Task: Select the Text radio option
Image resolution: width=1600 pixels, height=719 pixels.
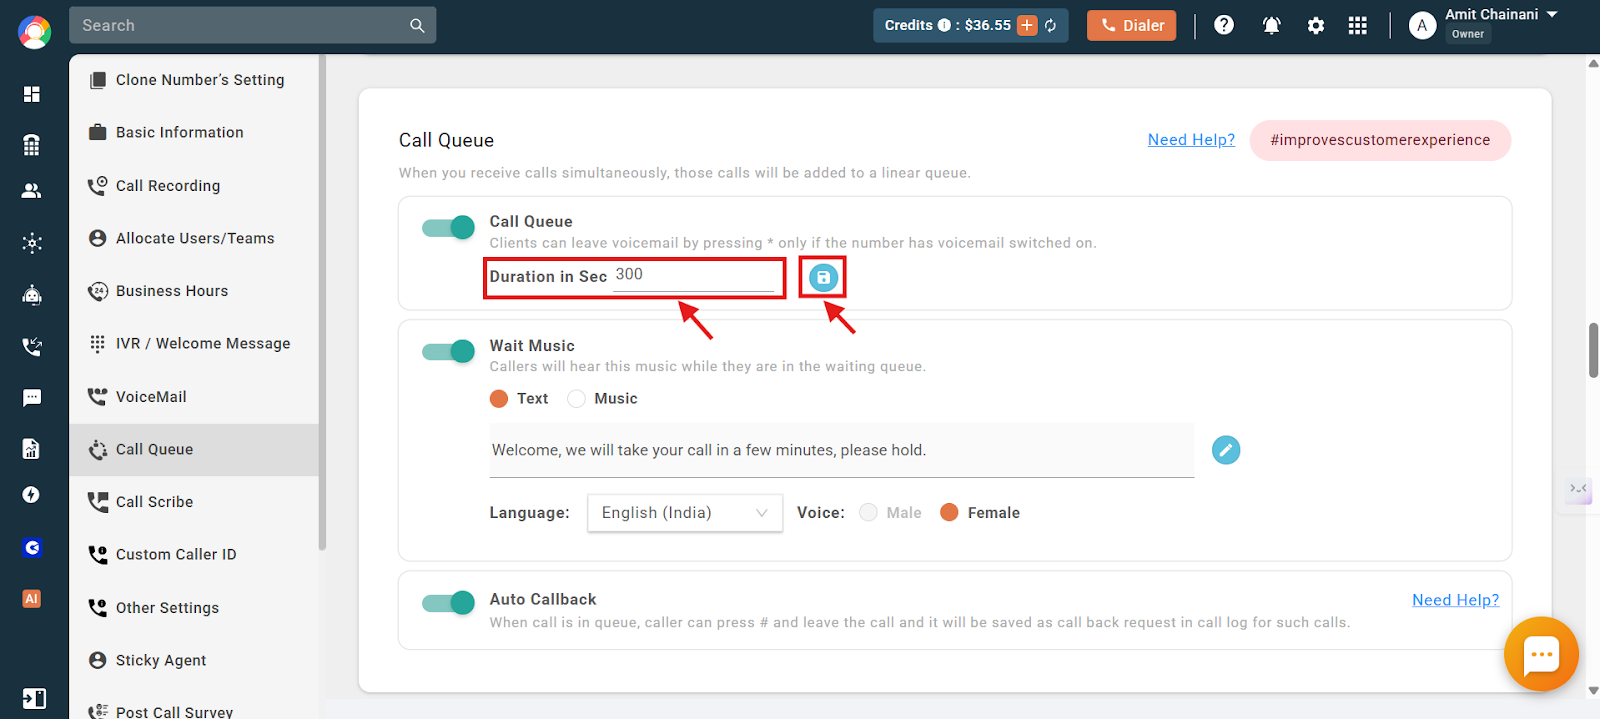Action: (x=499, y=399)
